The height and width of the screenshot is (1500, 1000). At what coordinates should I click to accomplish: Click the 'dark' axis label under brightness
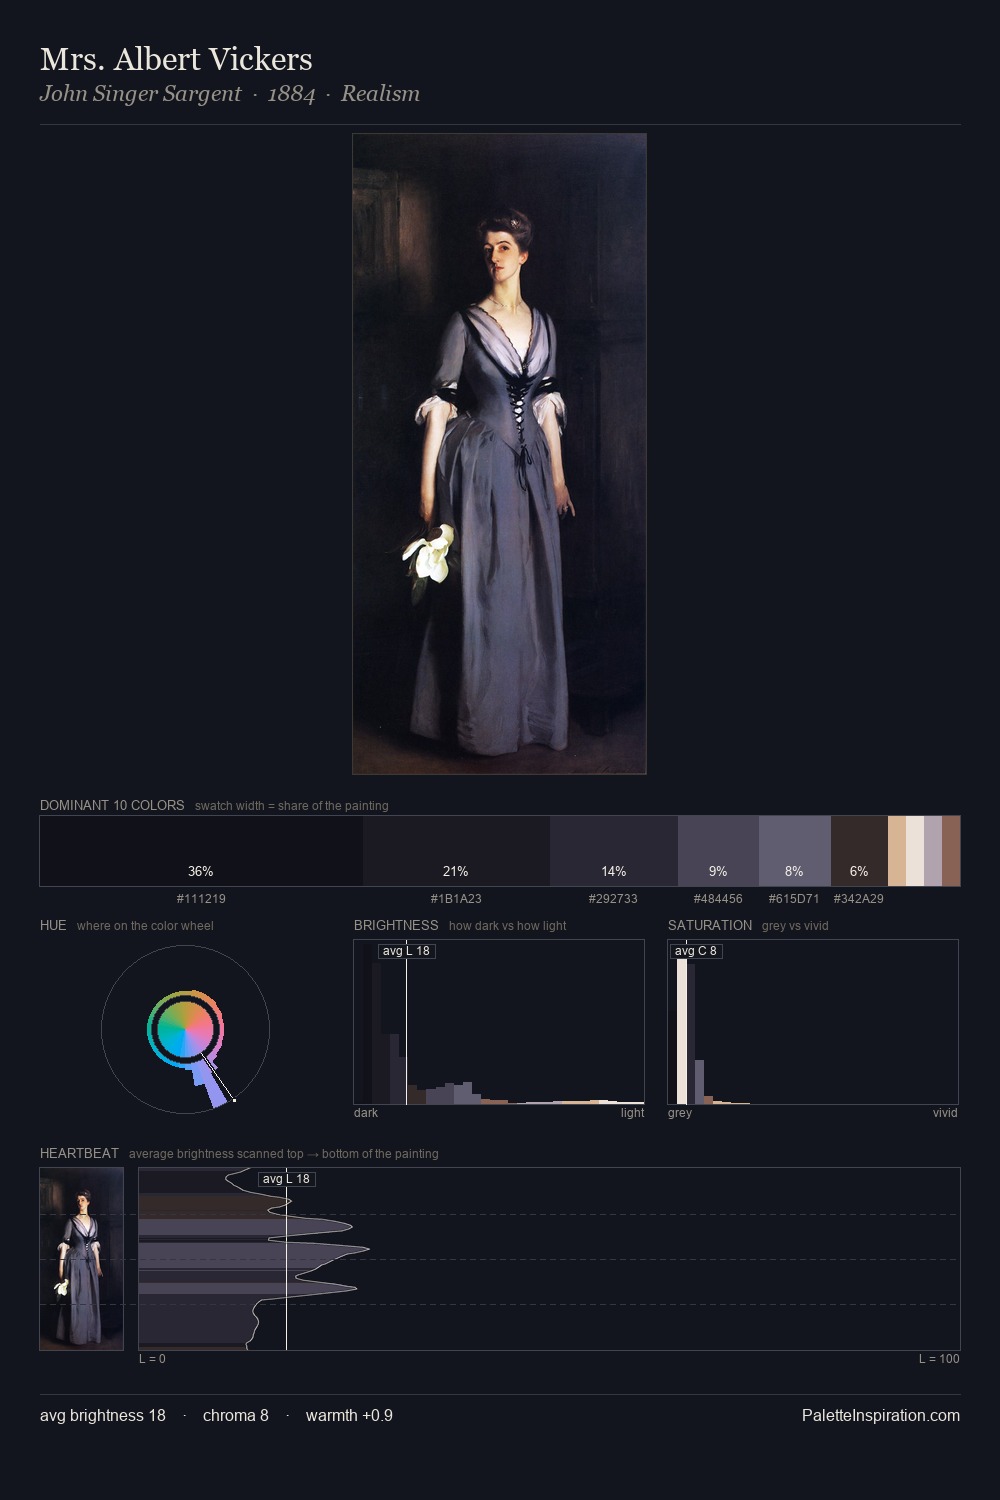pos(366,1113)
